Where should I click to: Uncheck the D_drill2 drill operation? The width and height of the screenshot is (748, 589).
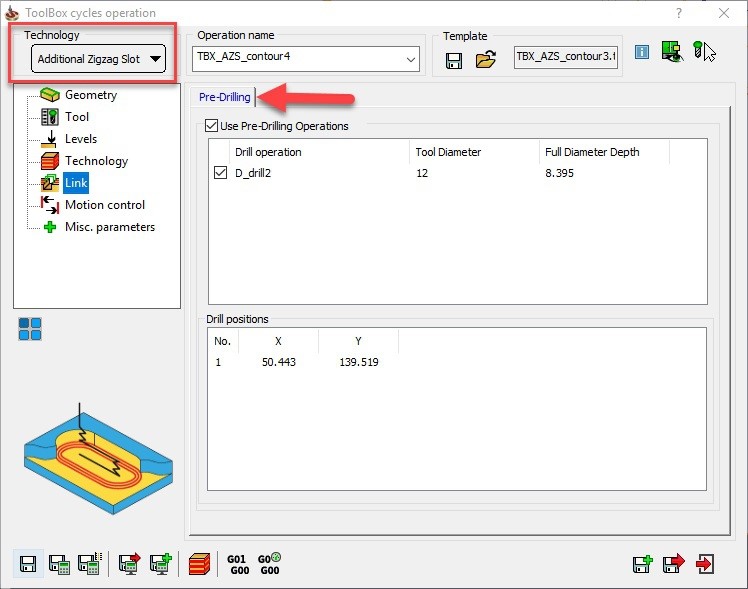[221, 173]
